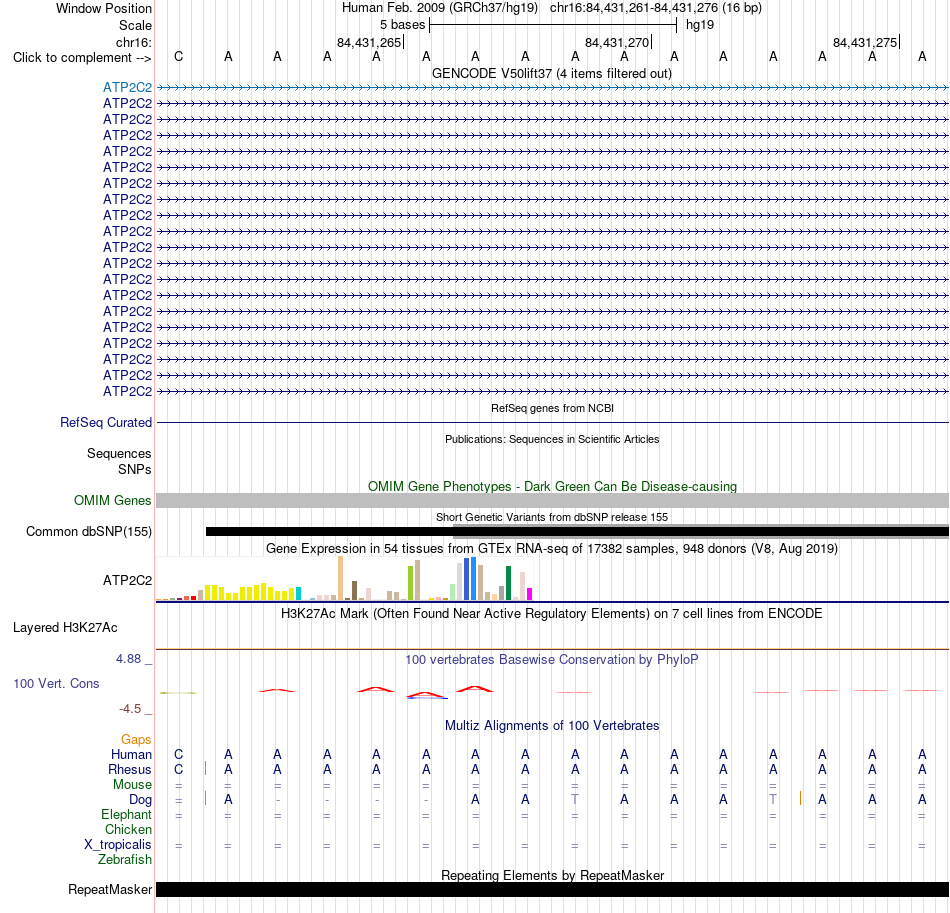This screenshot has height=913, width=950.
Task: Click the orange Gaps label
Action: coord(136,739)
